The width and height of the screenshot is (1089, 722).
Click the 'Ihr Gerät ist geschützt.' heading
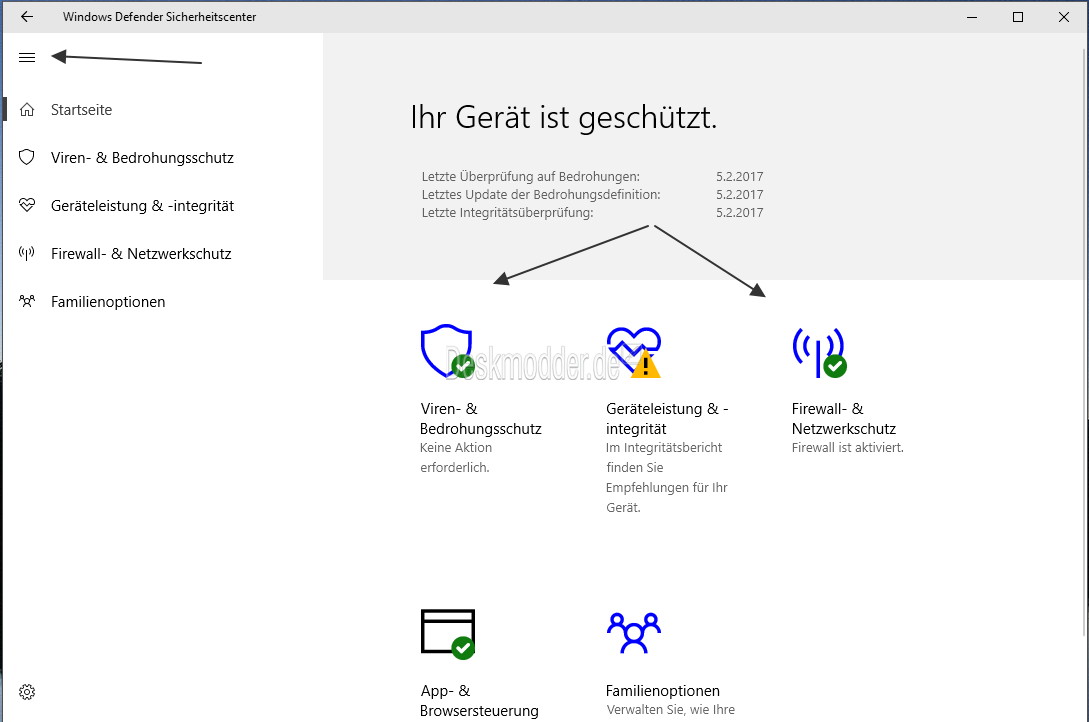(563, 117)
